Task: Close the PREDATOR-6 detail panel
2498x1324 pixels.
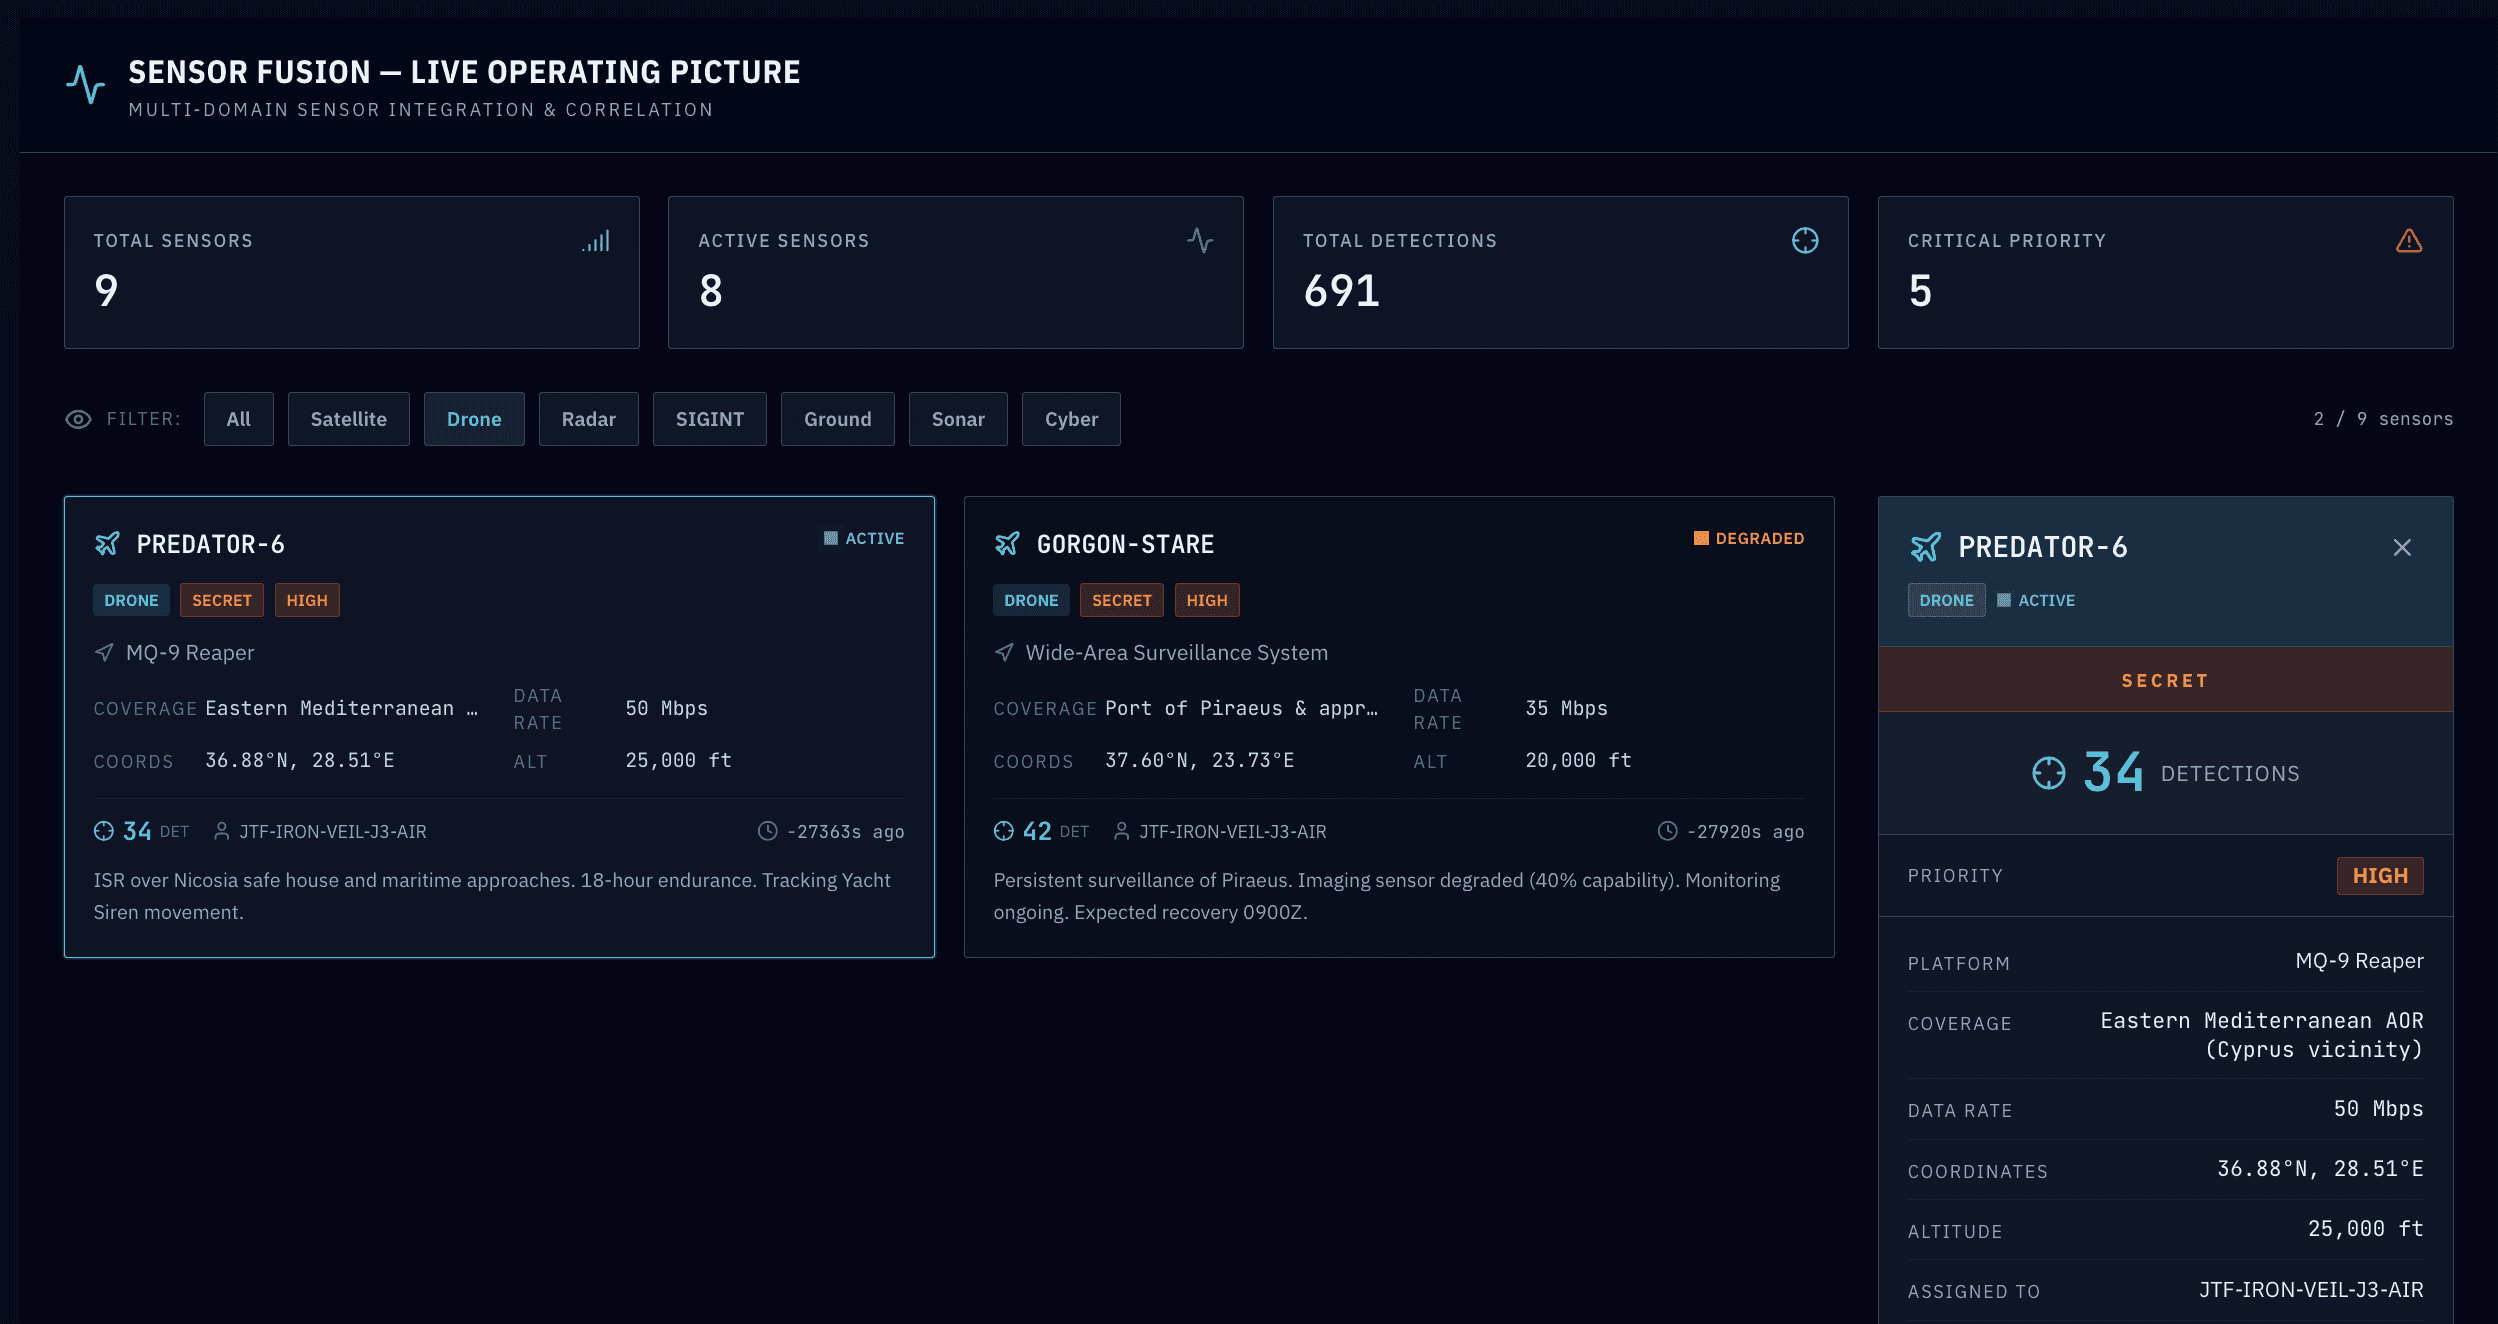Action: [2401, 547]
